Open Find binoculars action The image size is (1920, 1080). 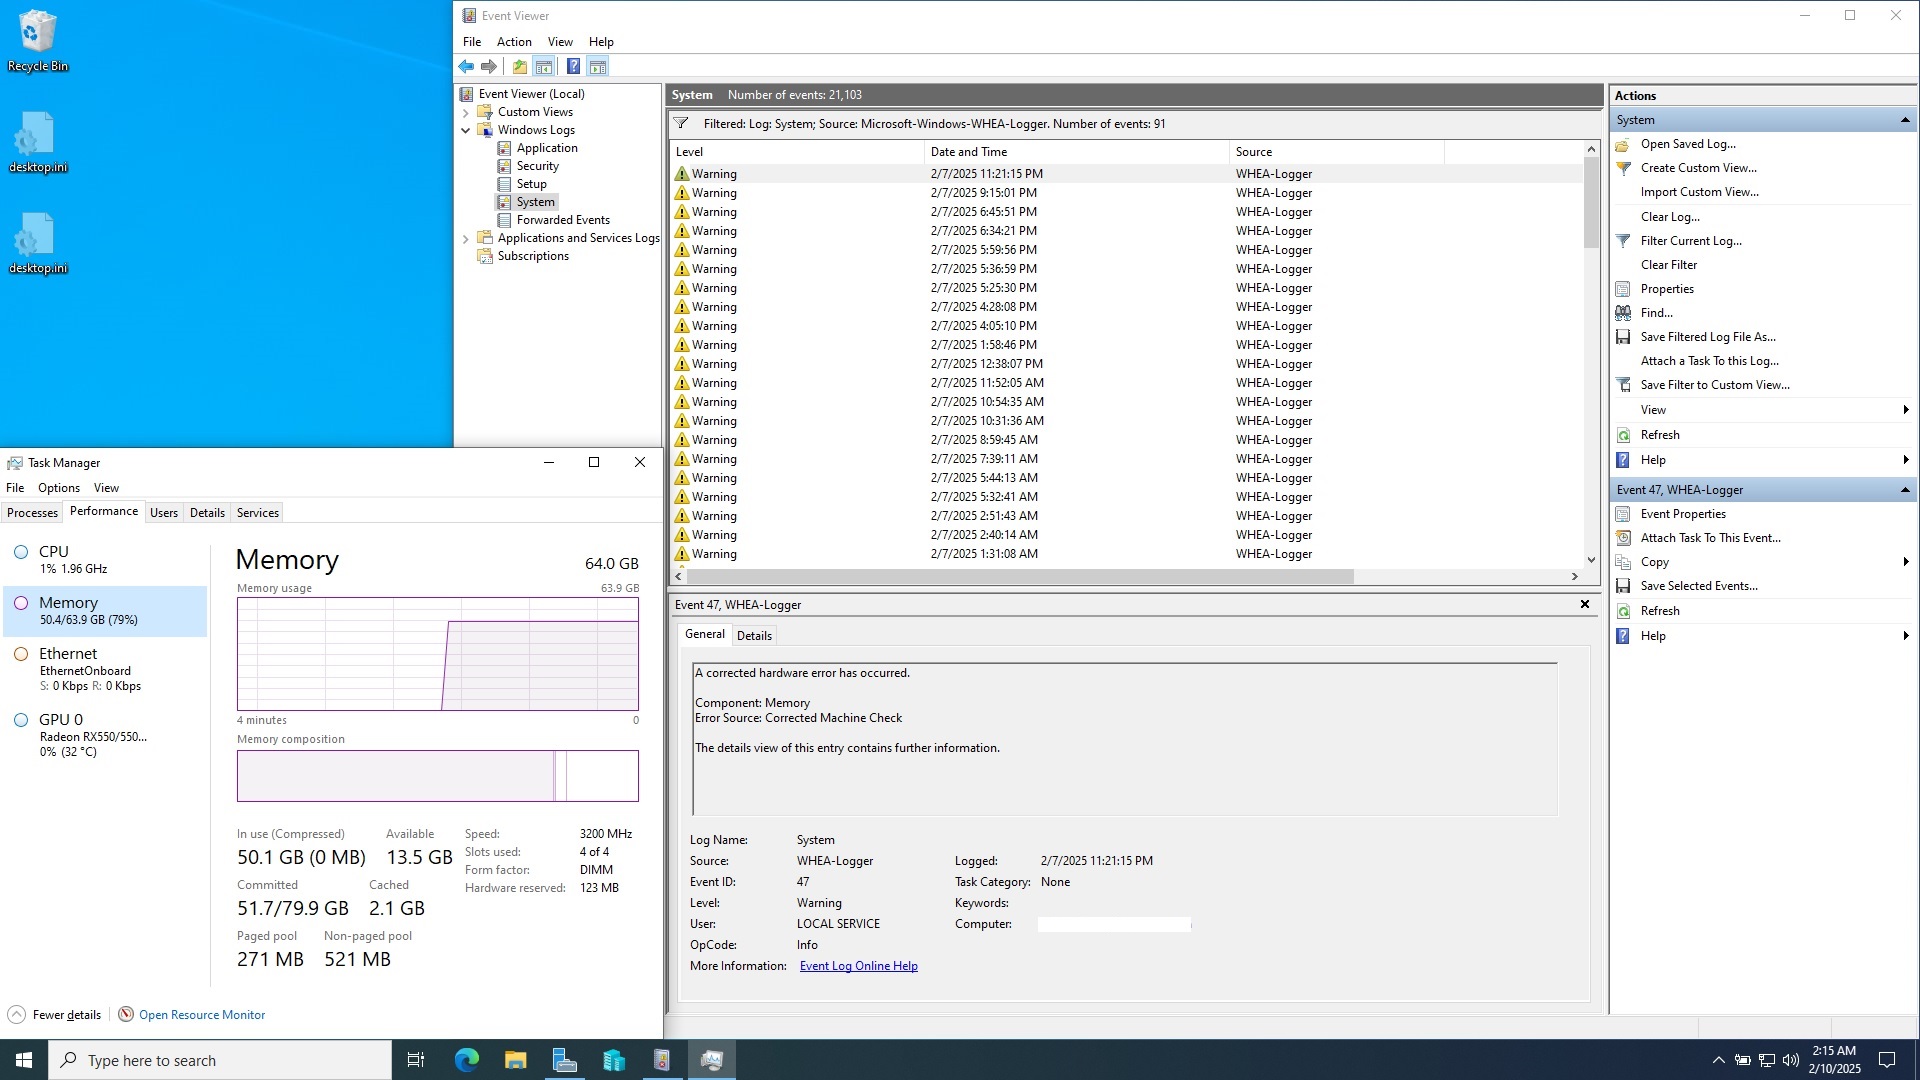coord(1623,313)
